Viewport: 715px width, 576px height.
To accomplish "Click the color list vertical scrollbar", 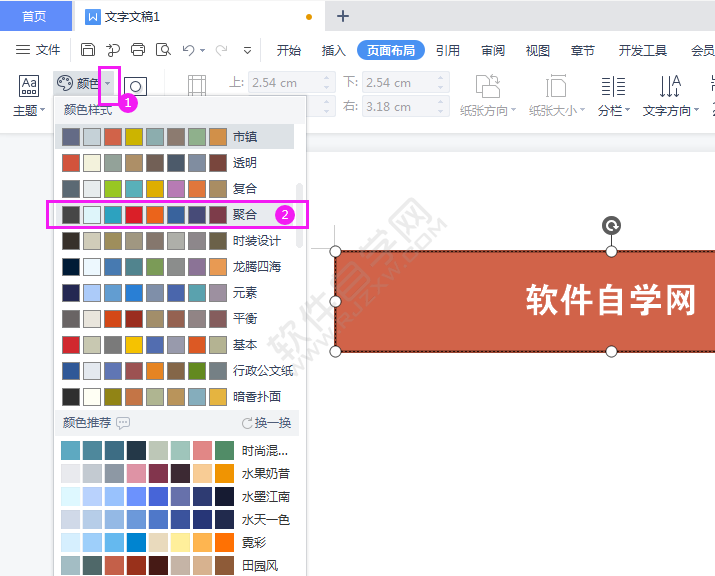I will pos(299,215).
